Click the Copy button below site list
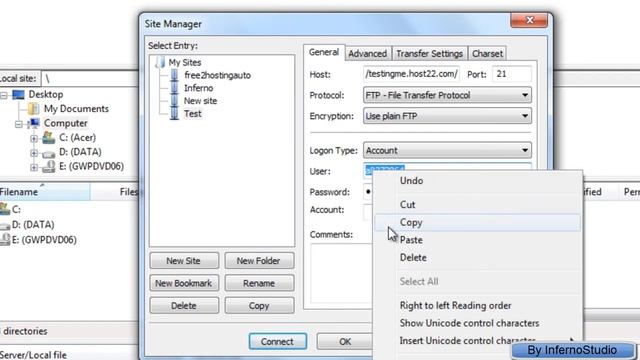The image size is (640, 360). pos(259,306)
